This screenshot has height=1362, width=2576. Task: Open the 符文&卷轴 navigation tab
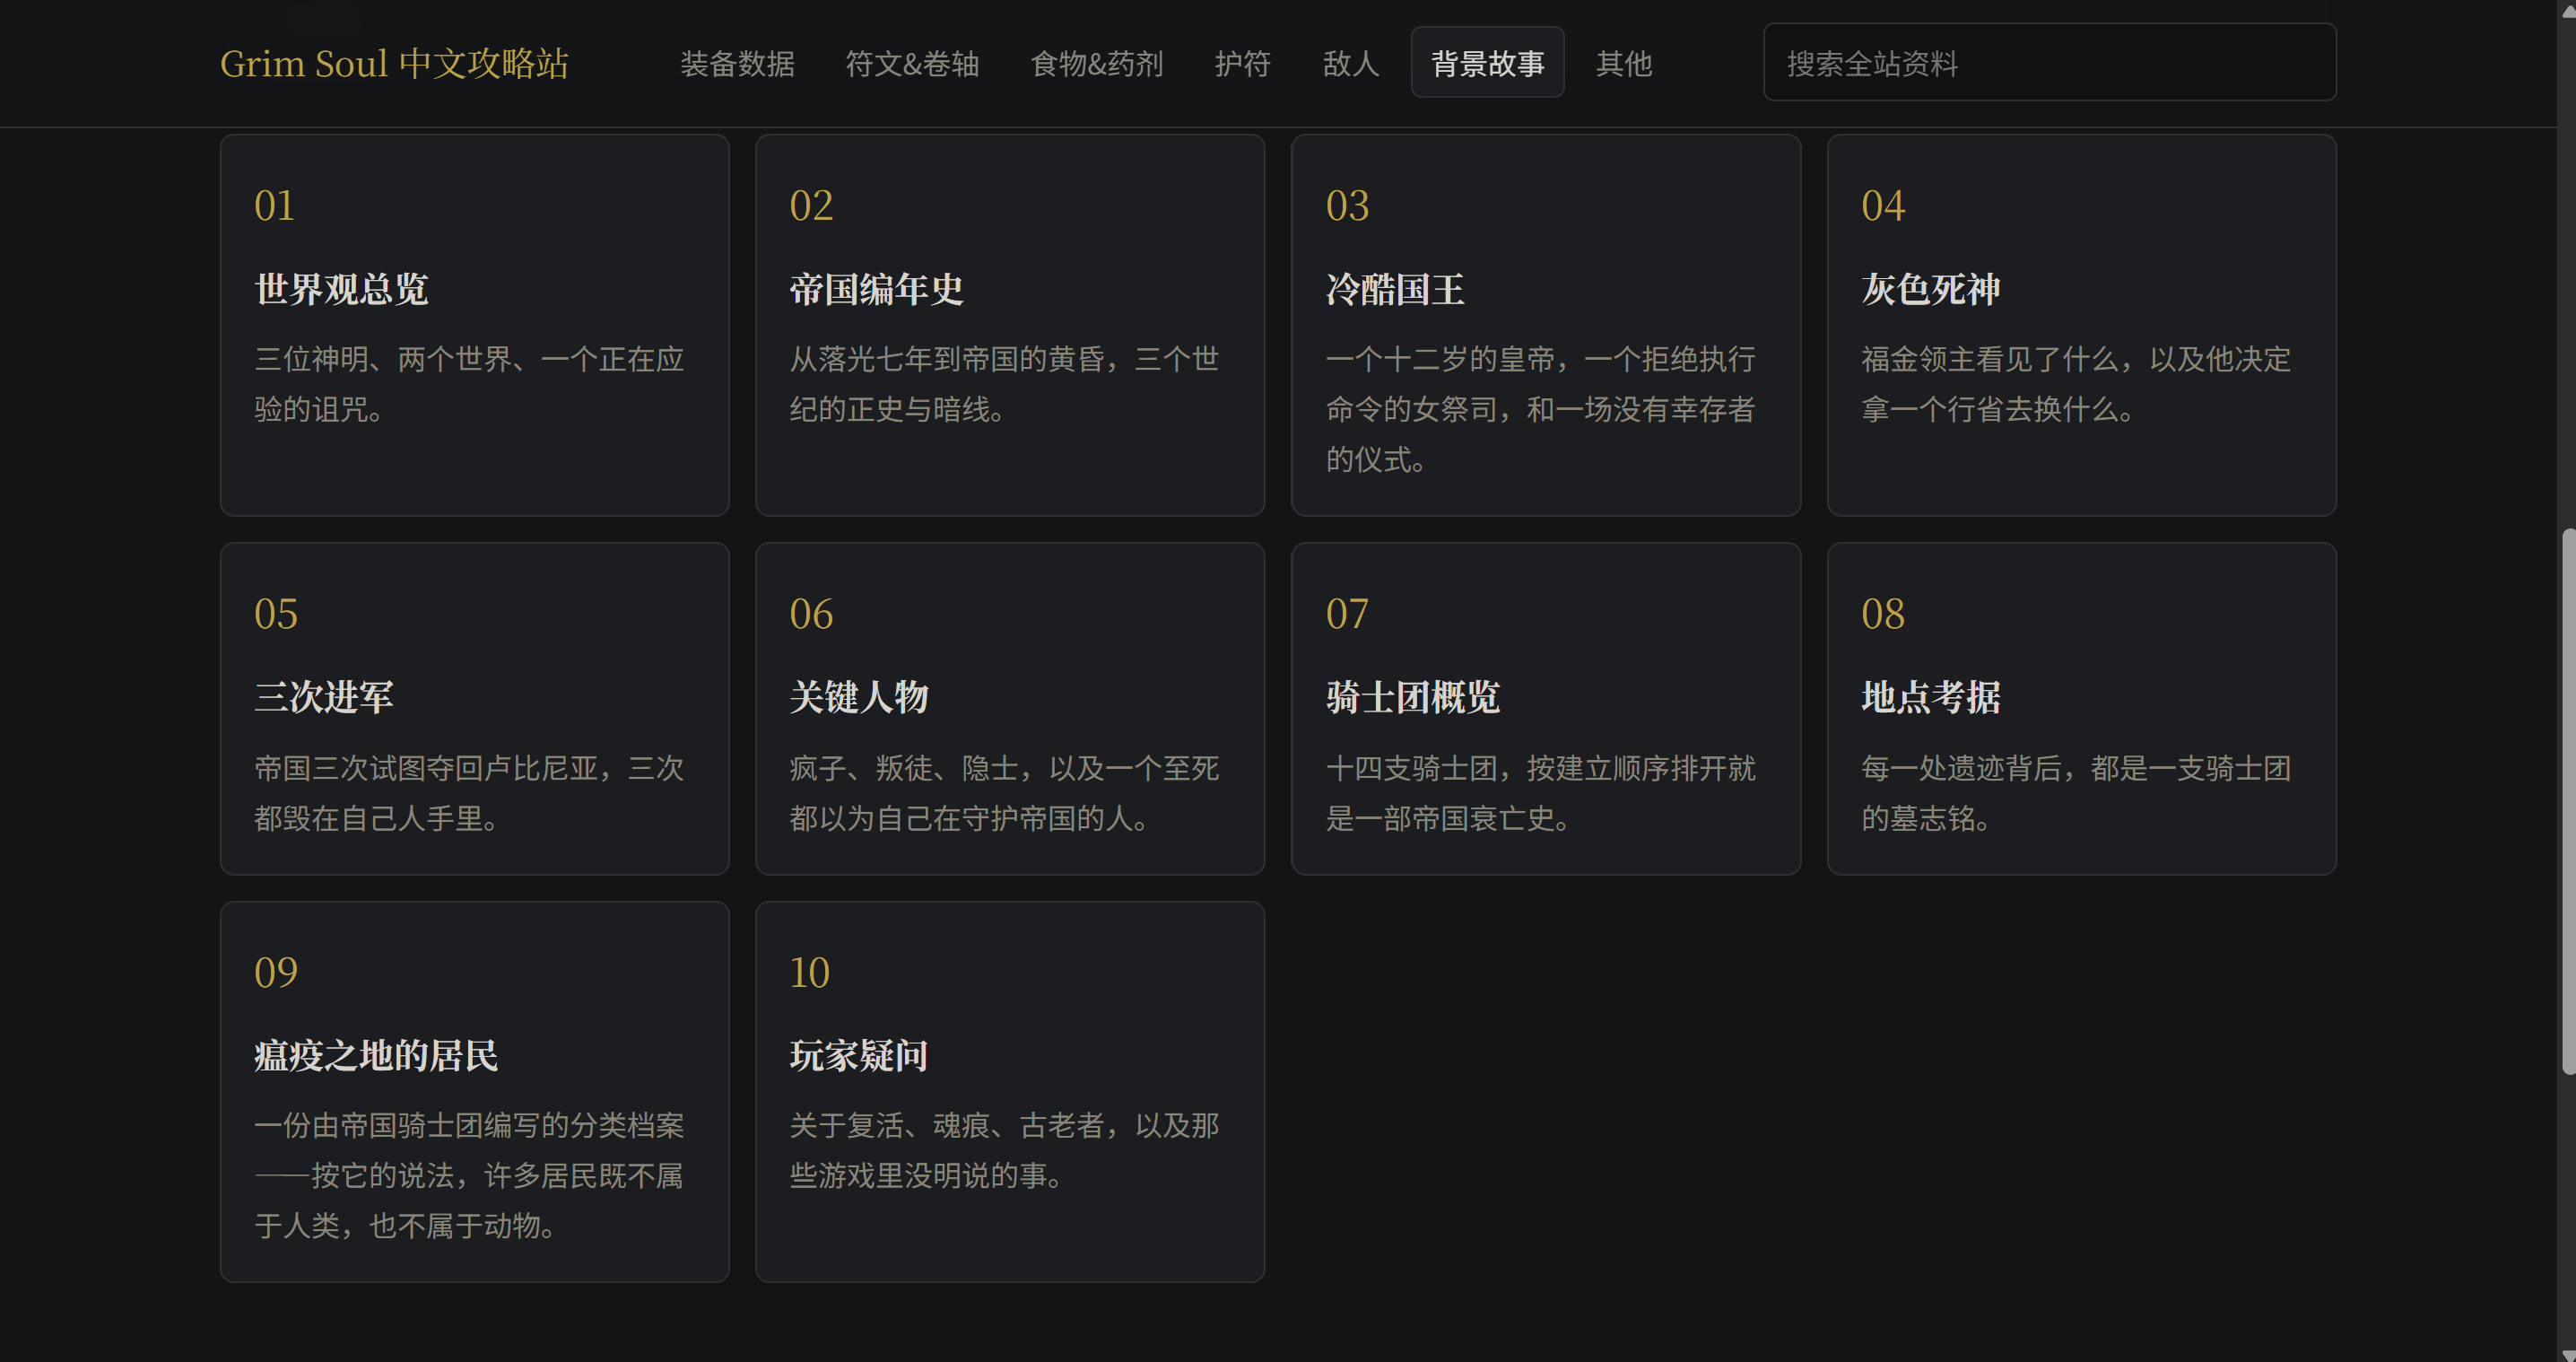click(912, 63)
